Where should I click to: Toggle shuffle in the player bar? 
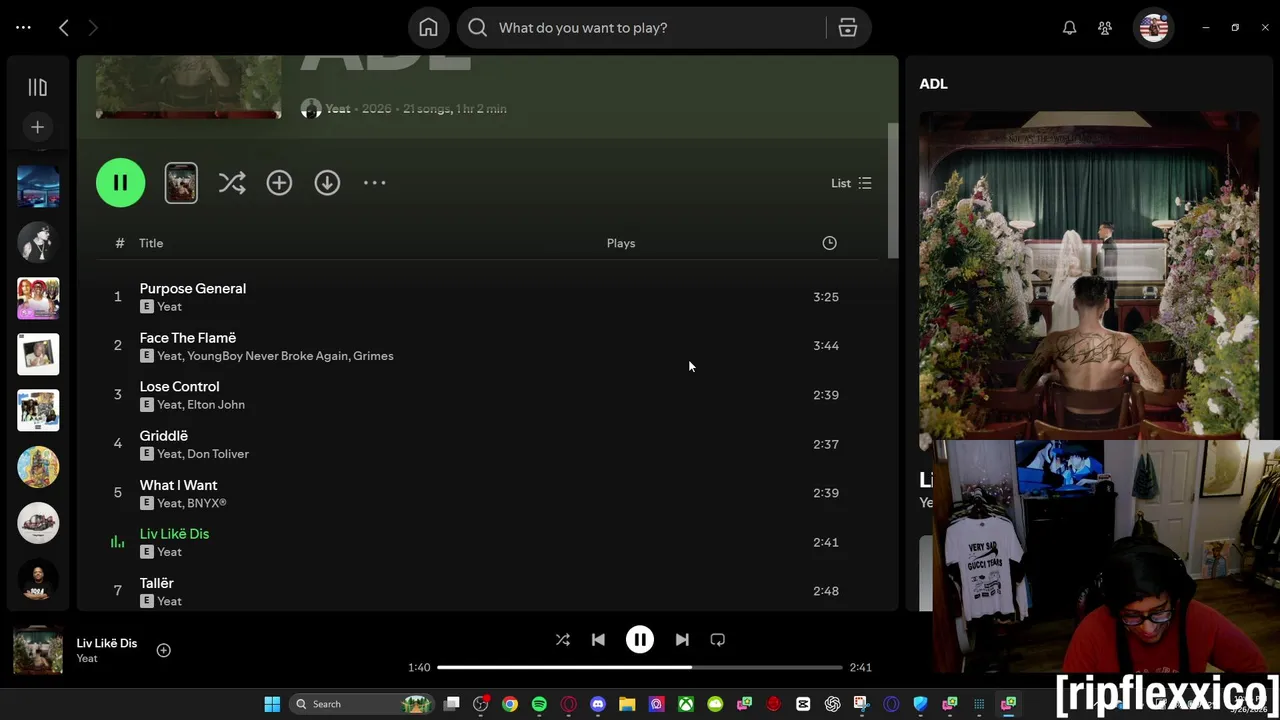pos(563,640)
